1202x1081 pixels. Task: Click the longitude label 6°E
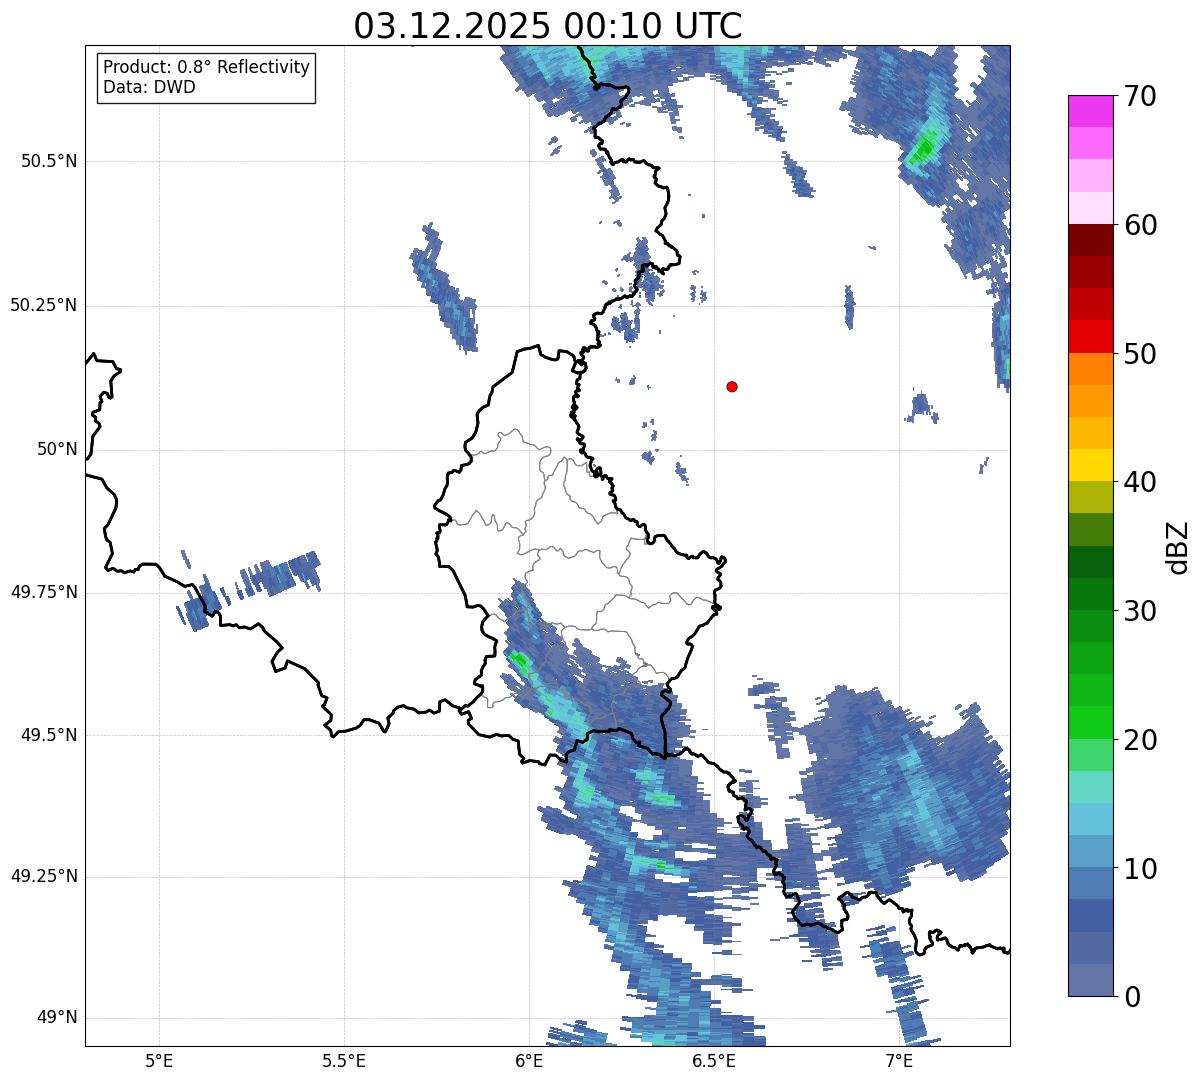[529, 1060]
